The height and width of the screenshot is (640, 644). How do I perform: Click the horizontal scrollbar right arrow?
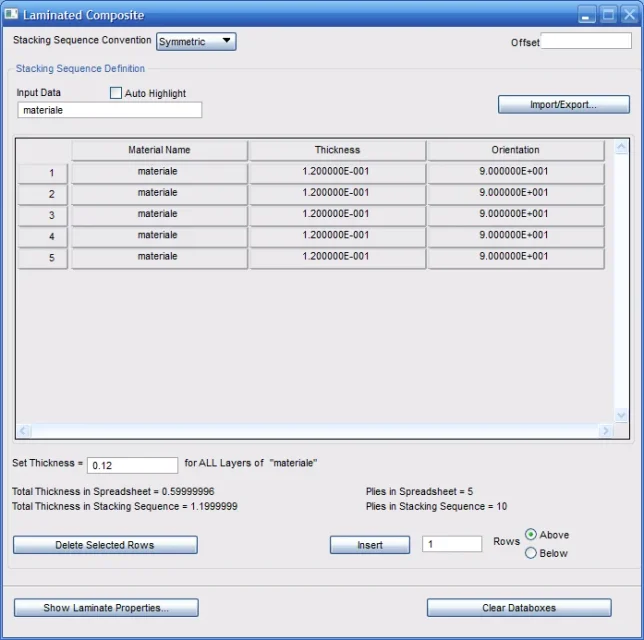tap(605, 431)
